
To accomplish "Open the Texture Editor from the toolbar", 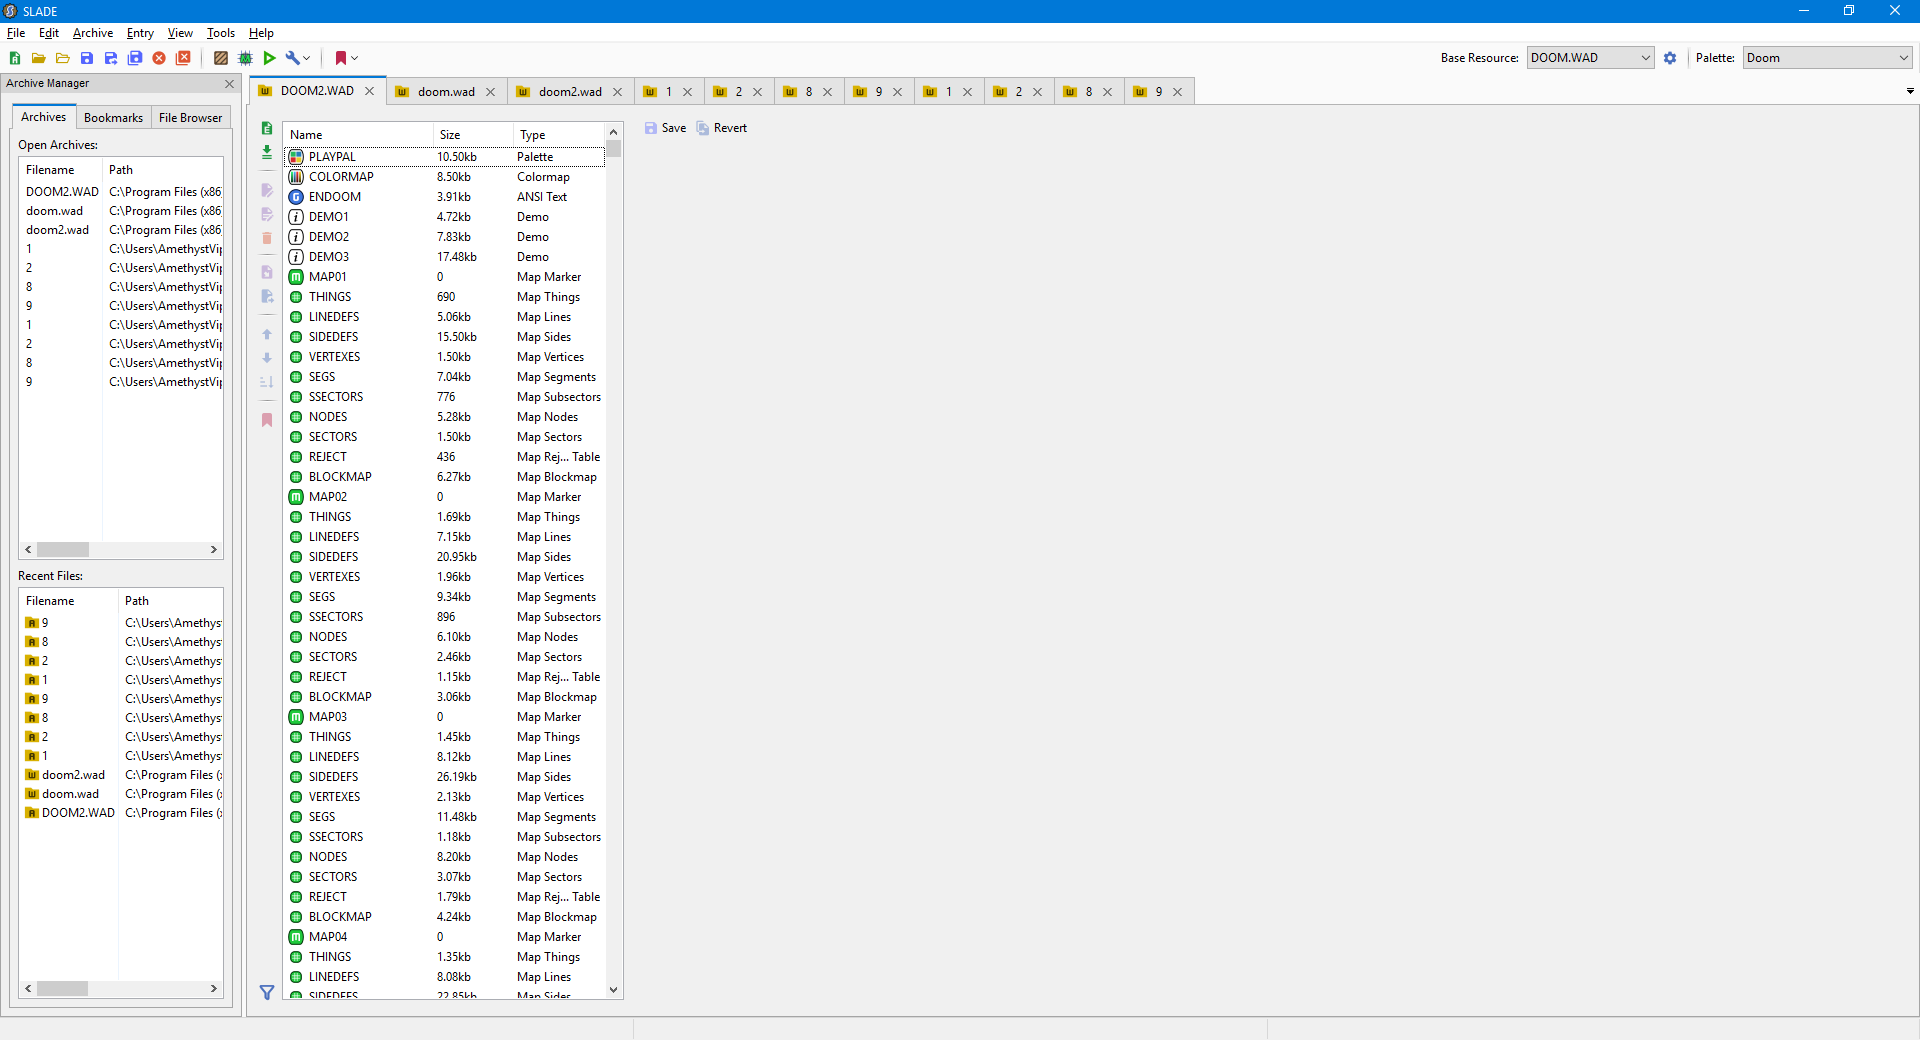I will pos(221,58).
